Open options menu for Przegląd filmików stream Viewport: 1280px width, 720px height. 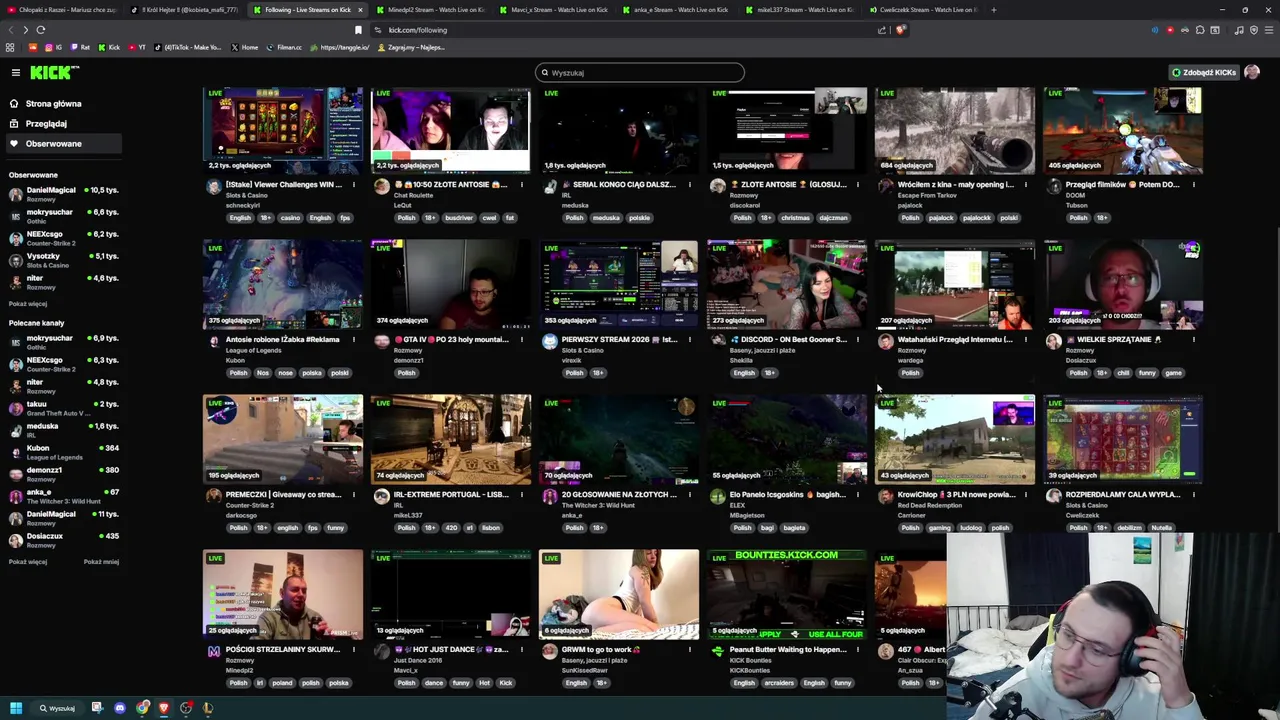[1193, 184]
